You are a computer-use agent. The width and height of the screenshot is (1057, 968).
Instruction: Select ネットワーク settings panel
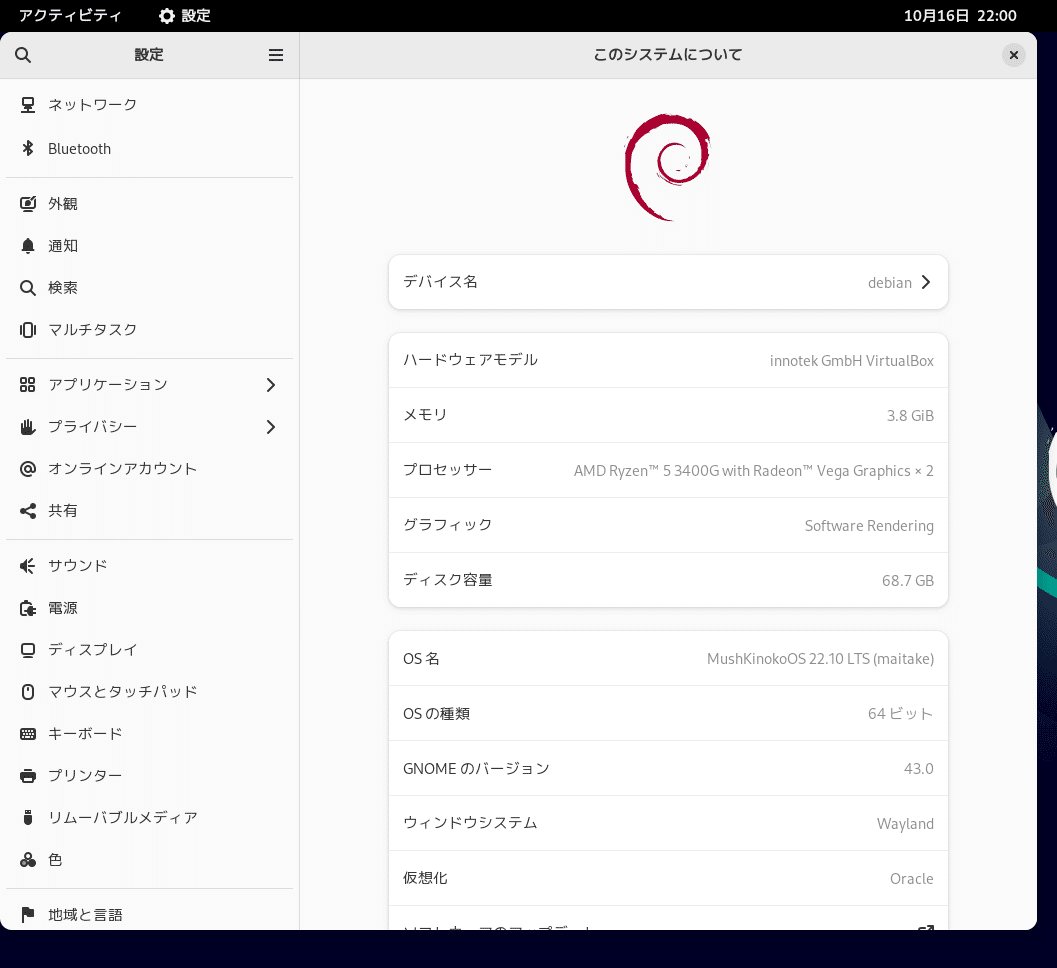[x=150, y=104]
